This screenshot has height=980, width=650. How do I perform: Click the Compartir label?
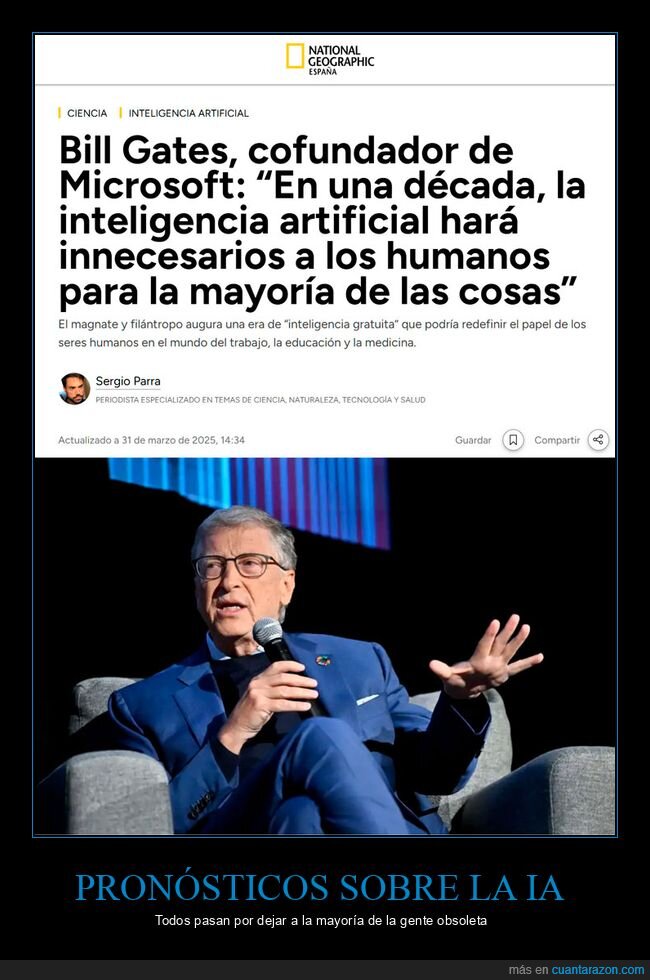point(557,440)
